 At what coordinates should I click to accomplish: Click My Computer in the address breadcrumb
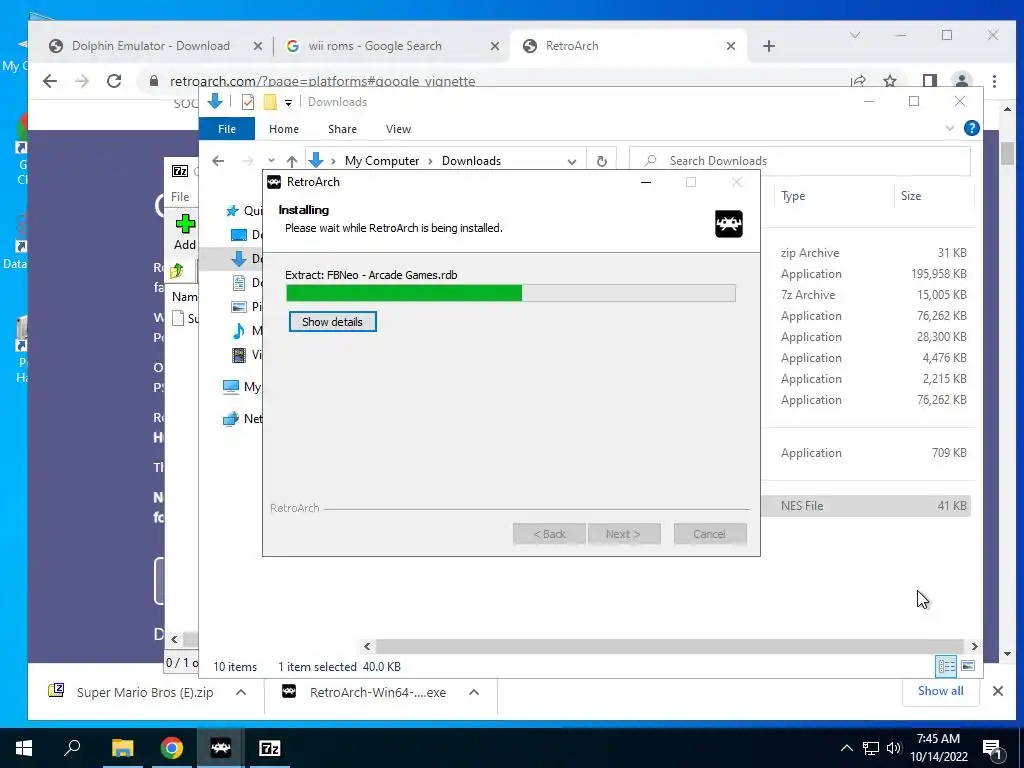382,161
